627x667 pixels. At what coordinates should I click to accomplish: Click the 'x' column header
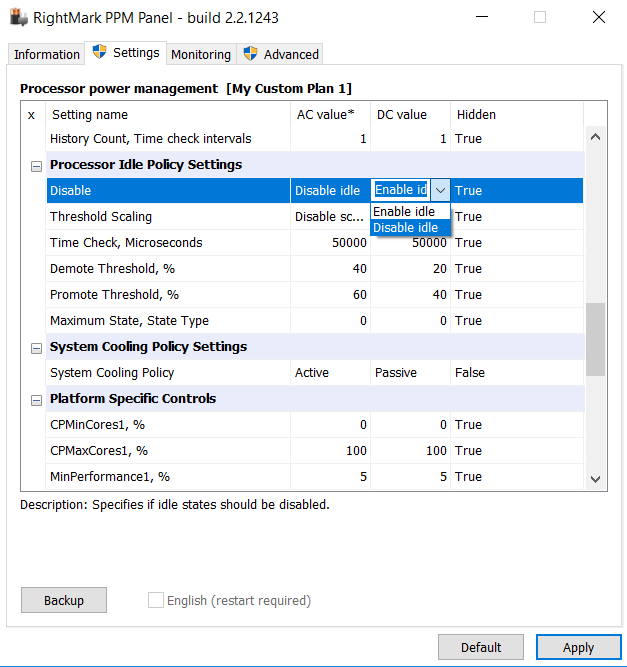click(x=31, y=115)
